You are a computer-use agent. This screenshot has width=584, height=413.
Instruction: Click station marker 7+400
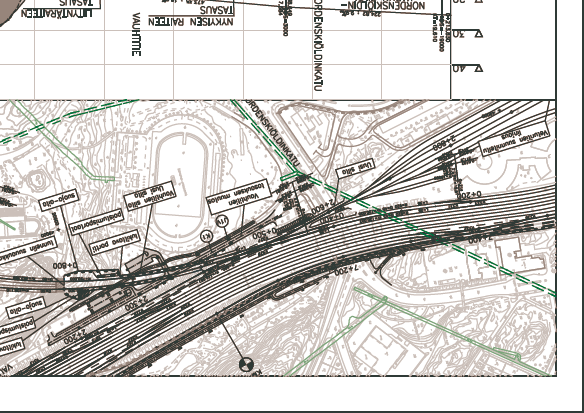[x=480, y=239]
